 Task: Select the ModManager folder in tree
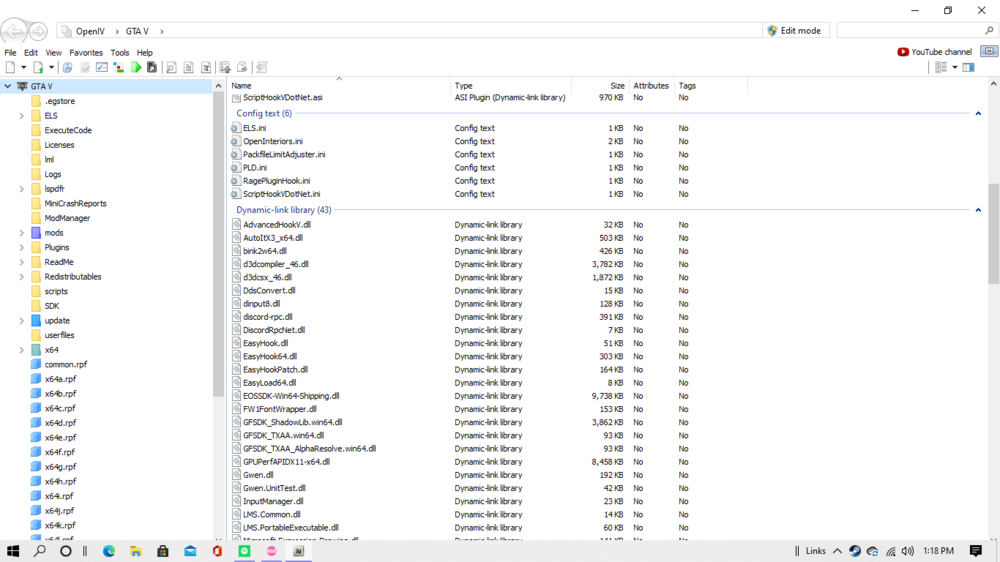click(67, 218)
